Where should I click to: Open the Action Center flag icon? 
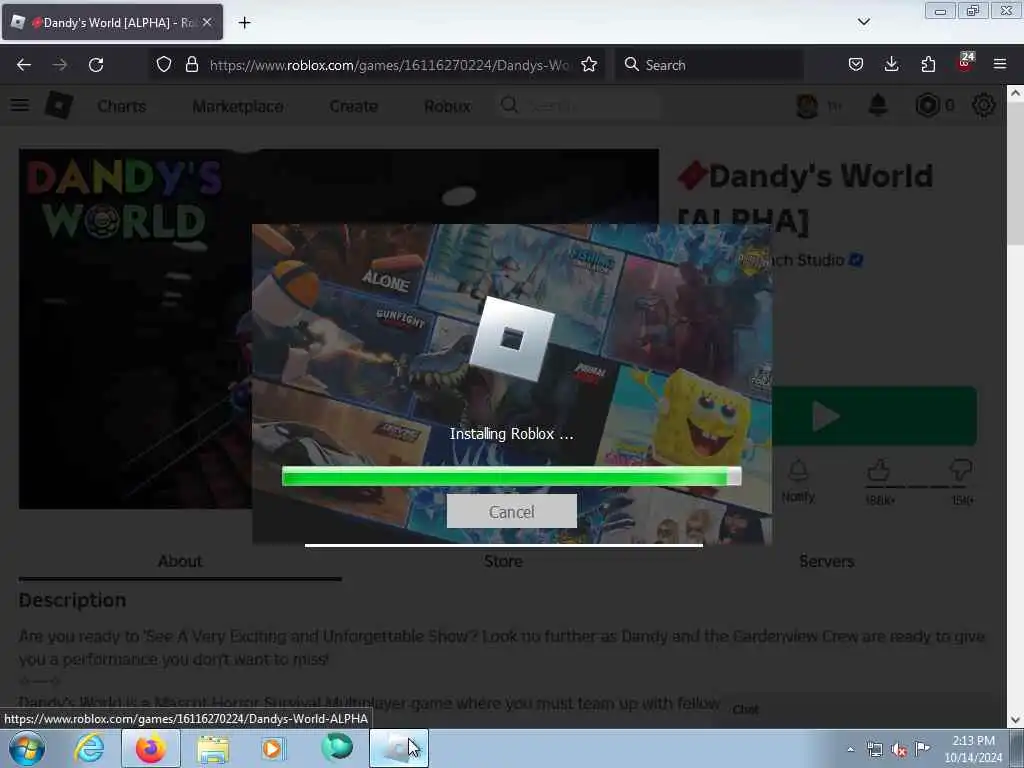tap(922, 748)
